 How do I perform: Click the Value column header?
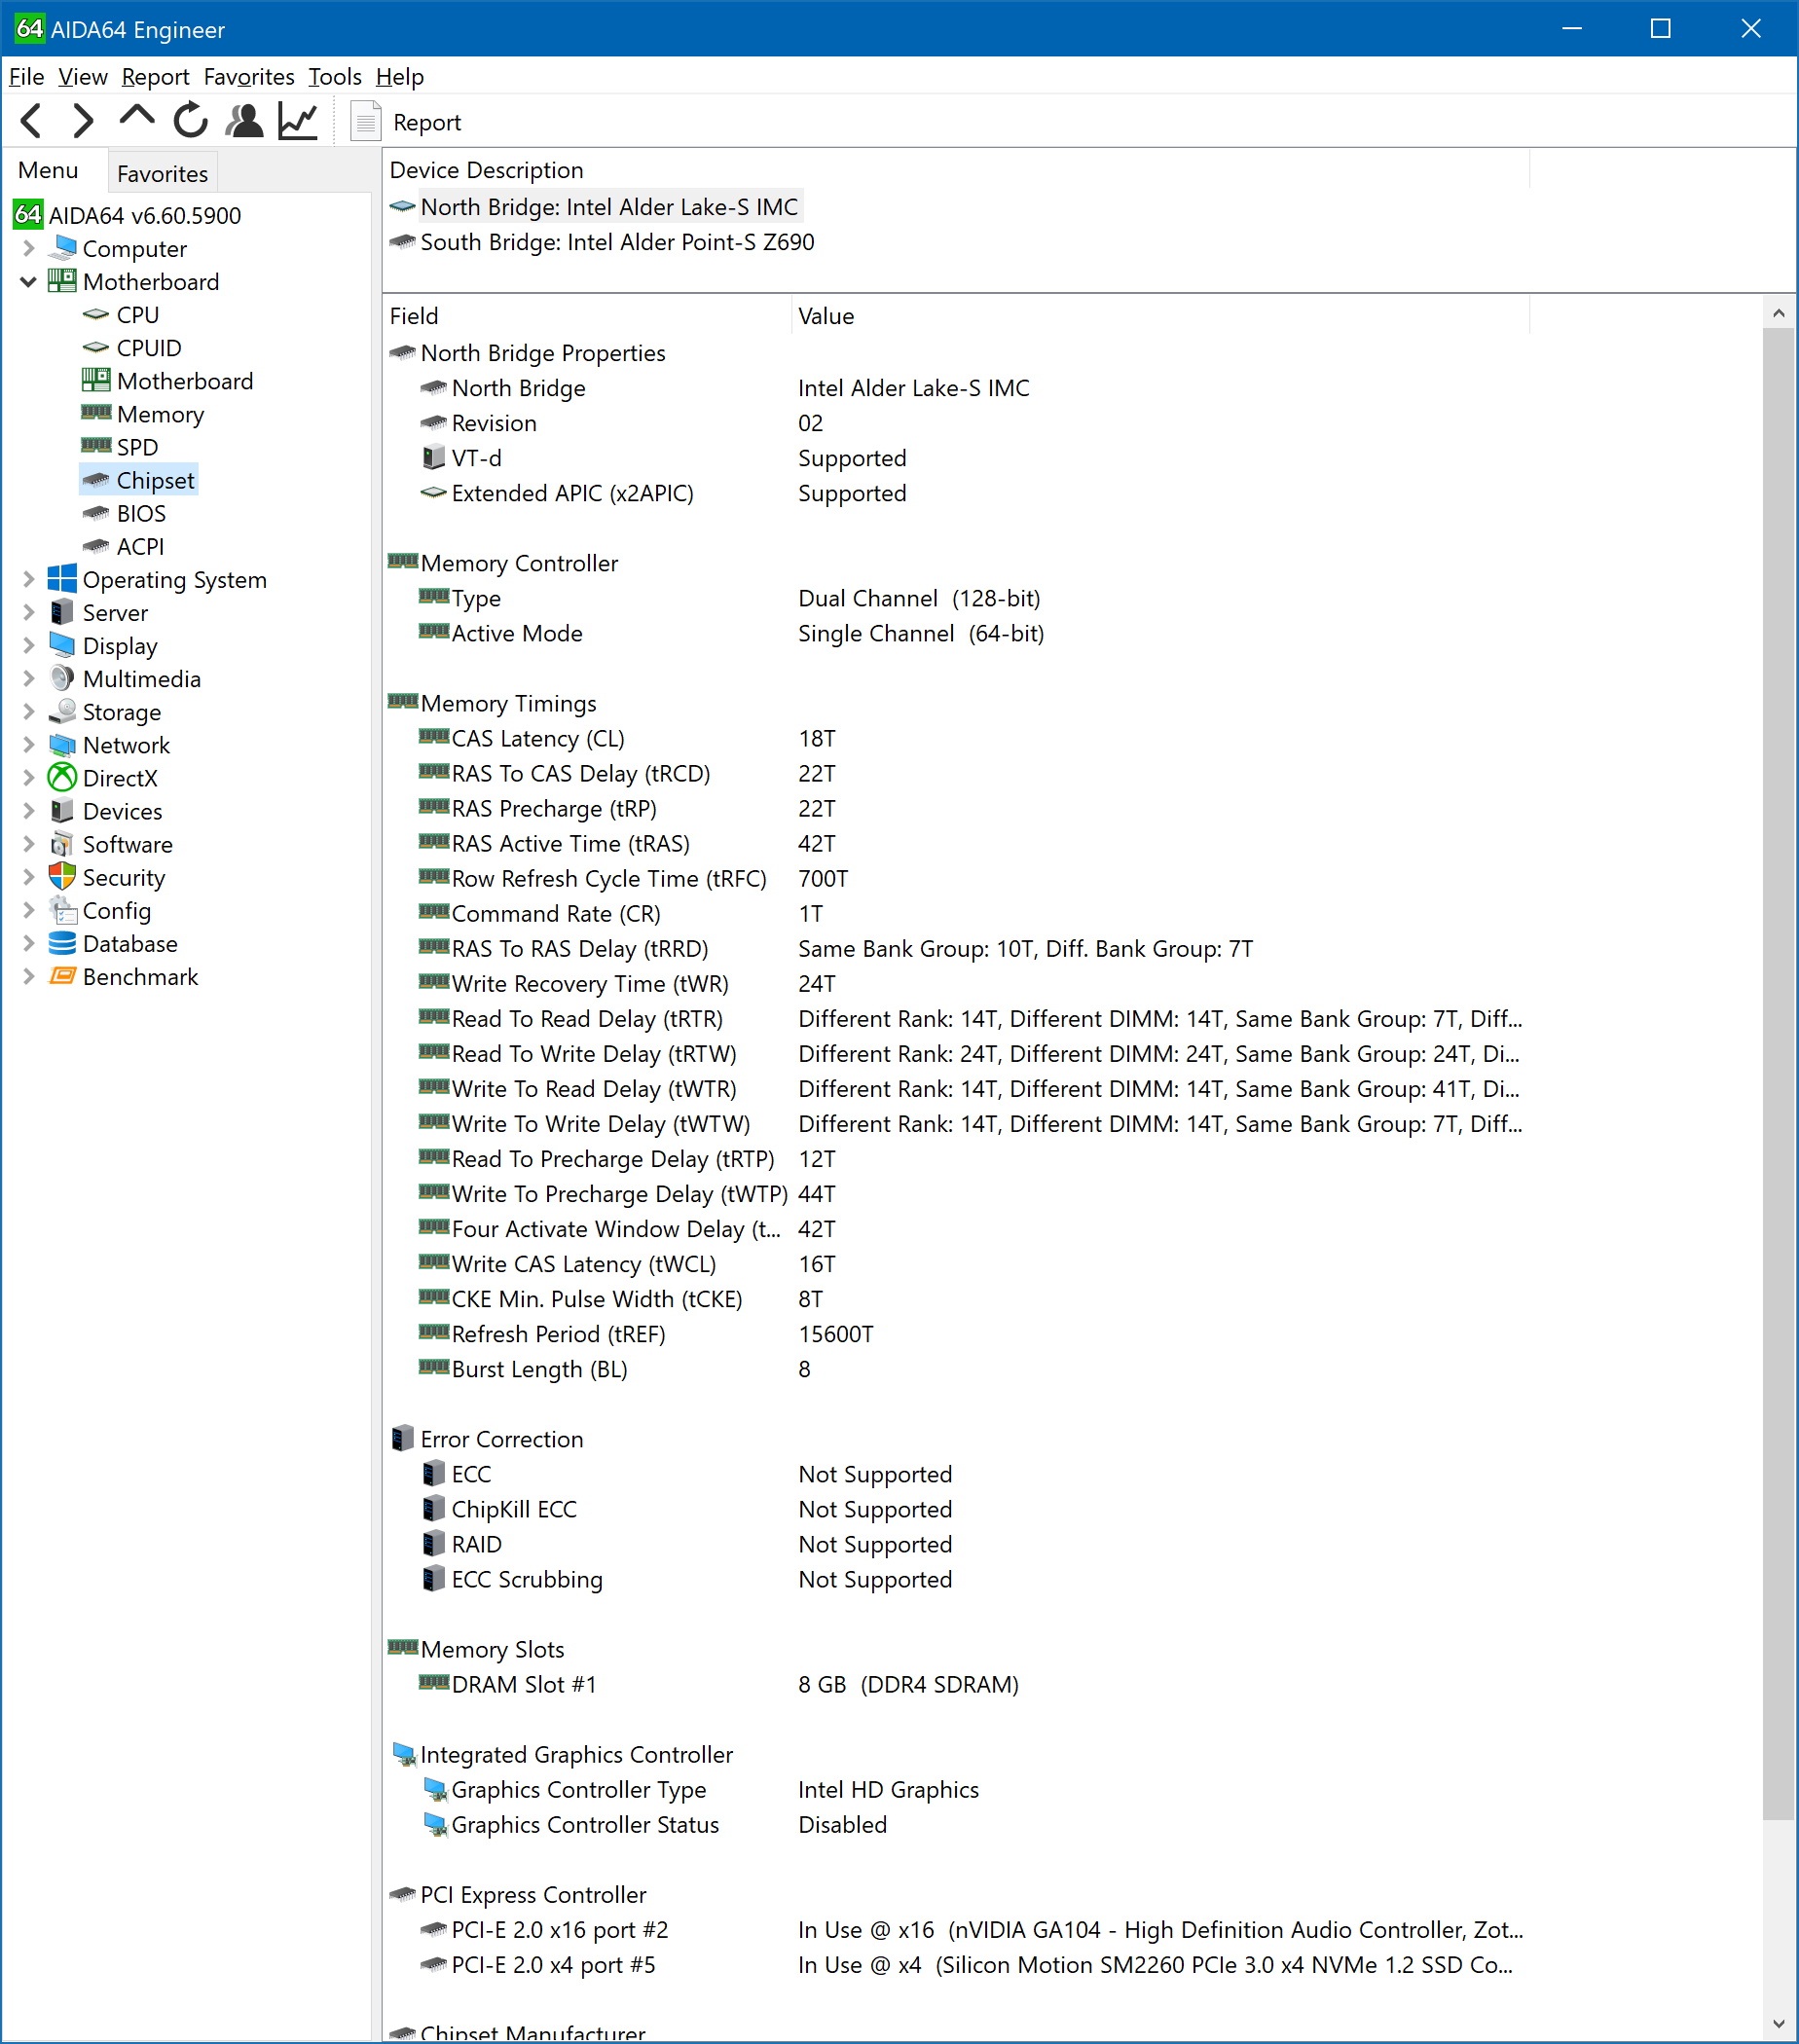click(x=826, y=316)
